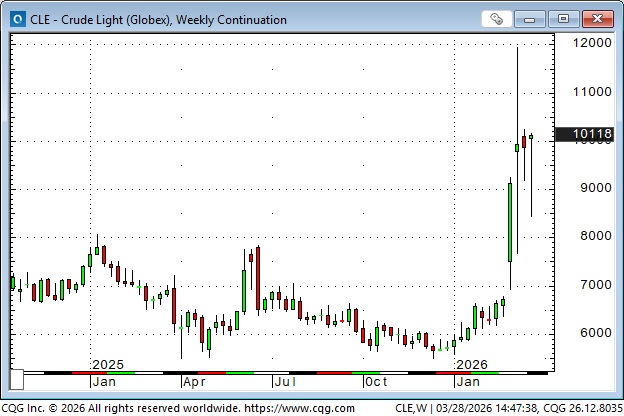Select the Apr marker on time axis
Viewport: 624px width, 416px height.
[194, 381]
